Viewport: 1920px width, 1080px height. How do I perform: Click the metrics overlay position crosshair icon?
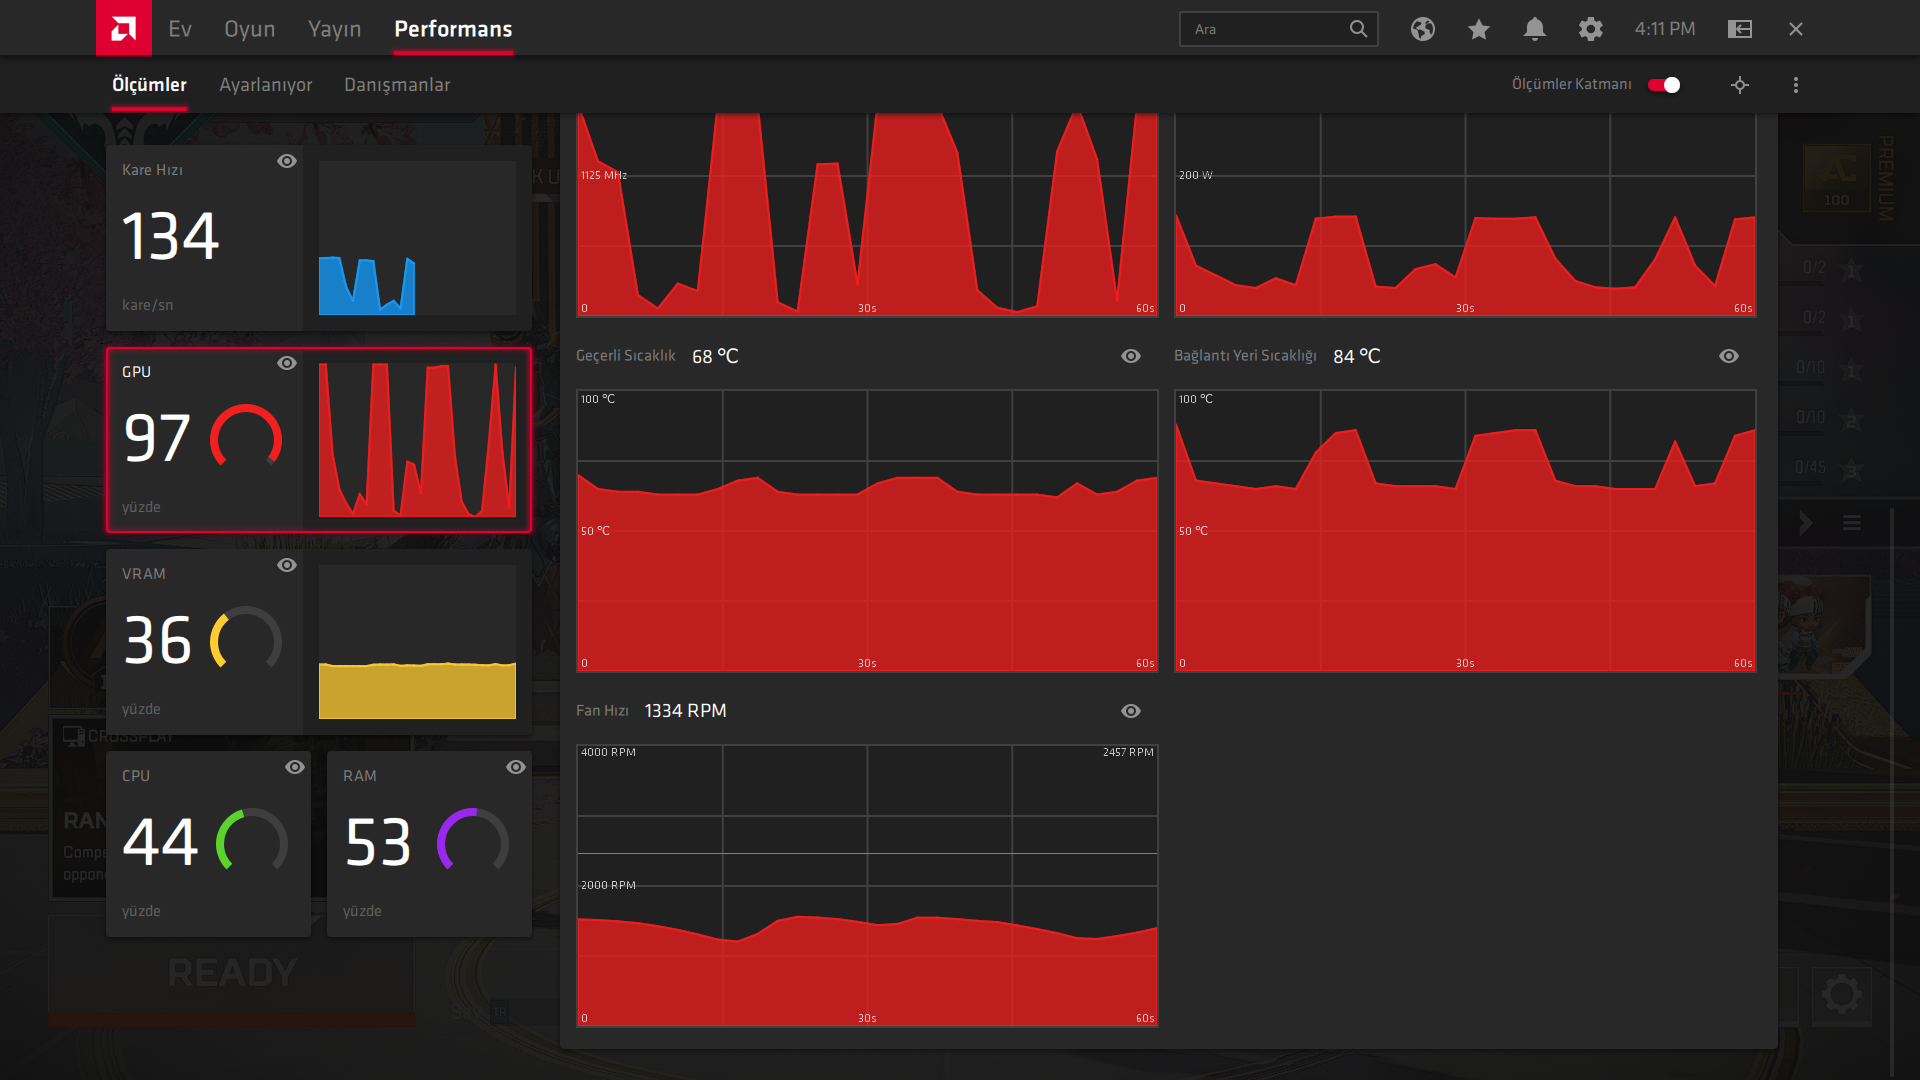1740,85
